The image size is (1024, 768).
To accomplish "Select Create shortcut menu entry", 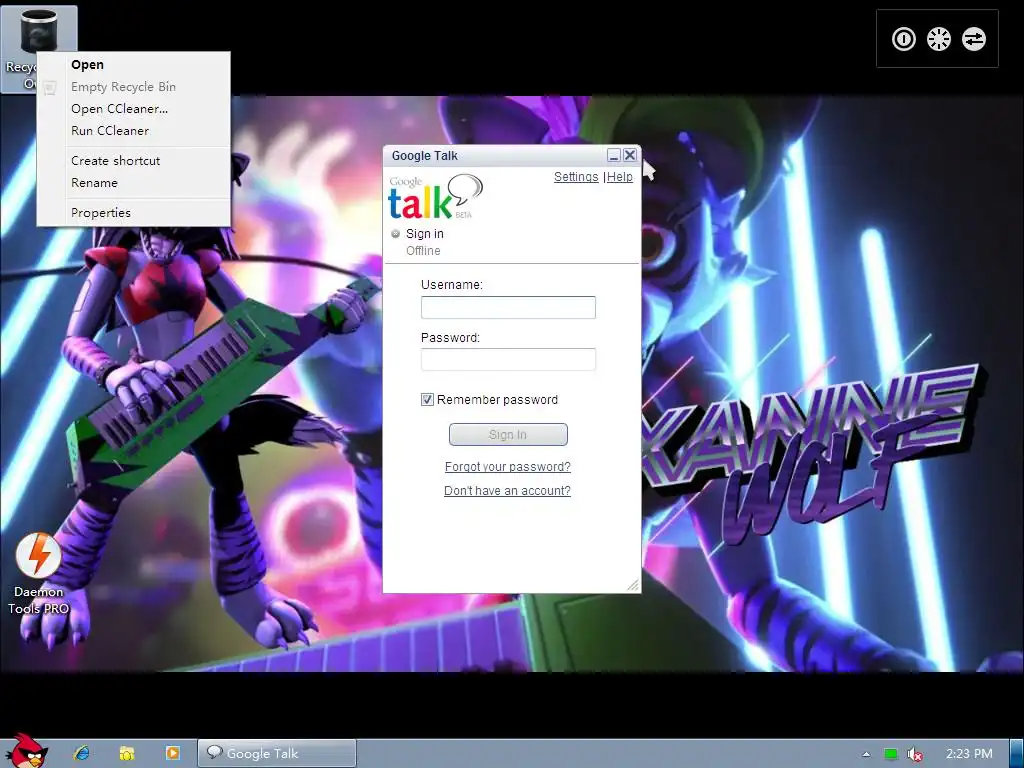I will (133, 161).
